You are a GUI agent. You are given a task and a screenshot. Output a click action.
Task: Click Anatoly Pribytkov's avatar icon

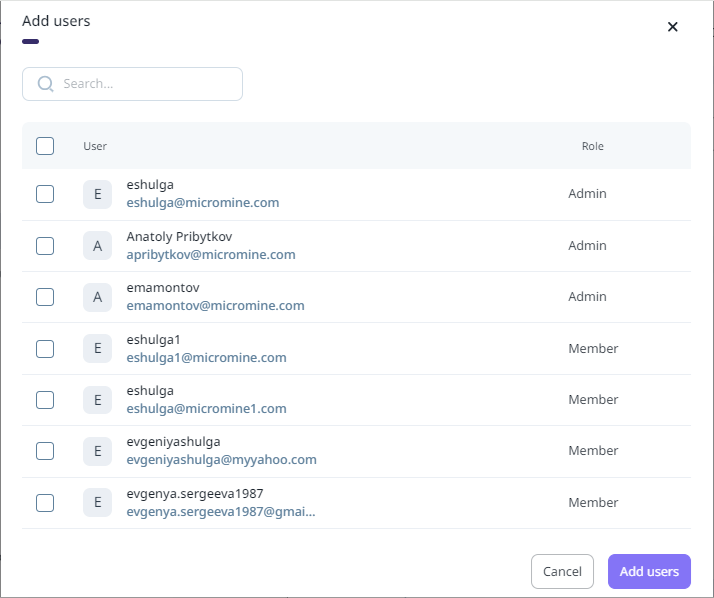(x=97, y=246)
